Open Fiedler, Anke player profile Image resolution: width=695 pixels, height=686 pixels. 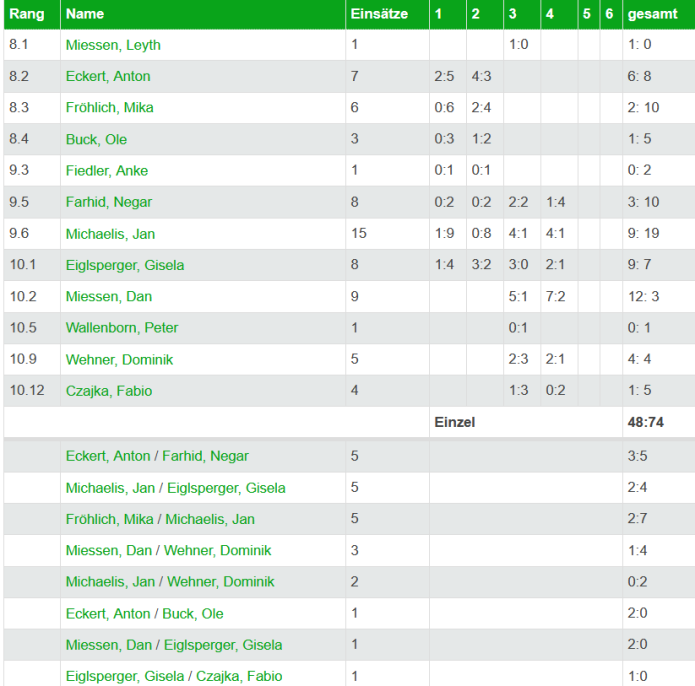(x=107, y=171)
